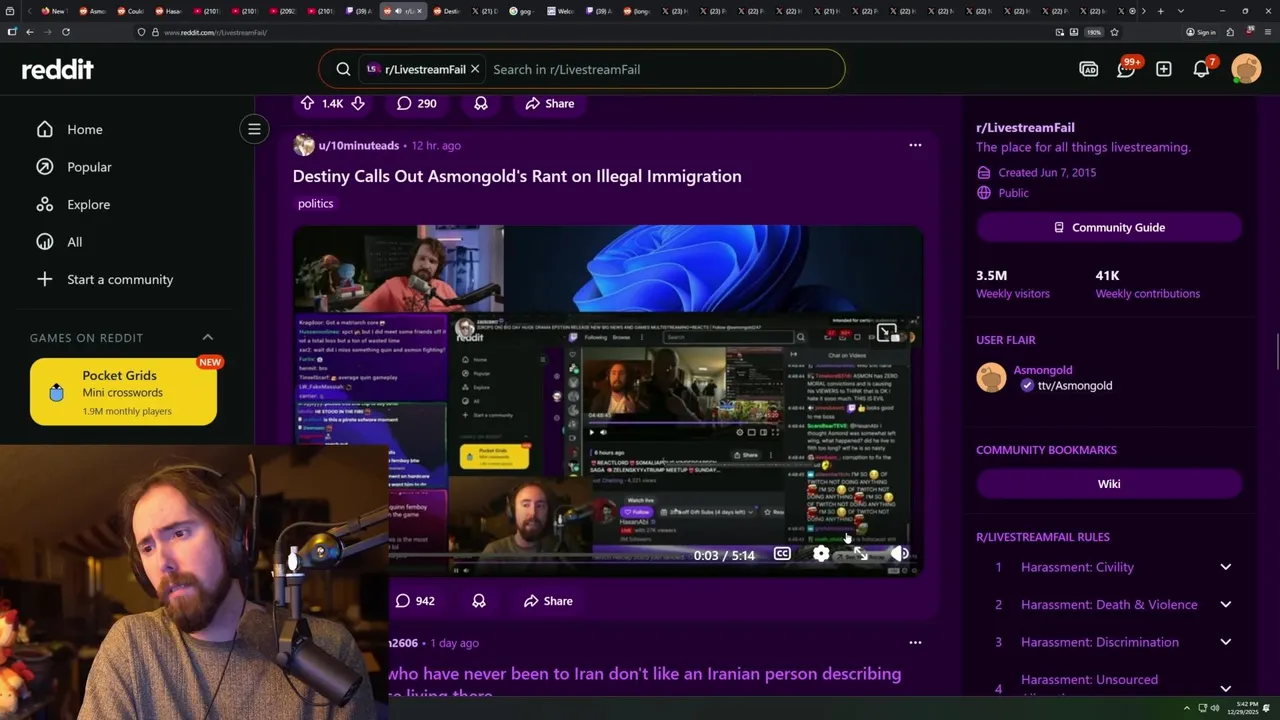Mute the video volume
This screenshot has height=720, width=1280.
[900, 554]
